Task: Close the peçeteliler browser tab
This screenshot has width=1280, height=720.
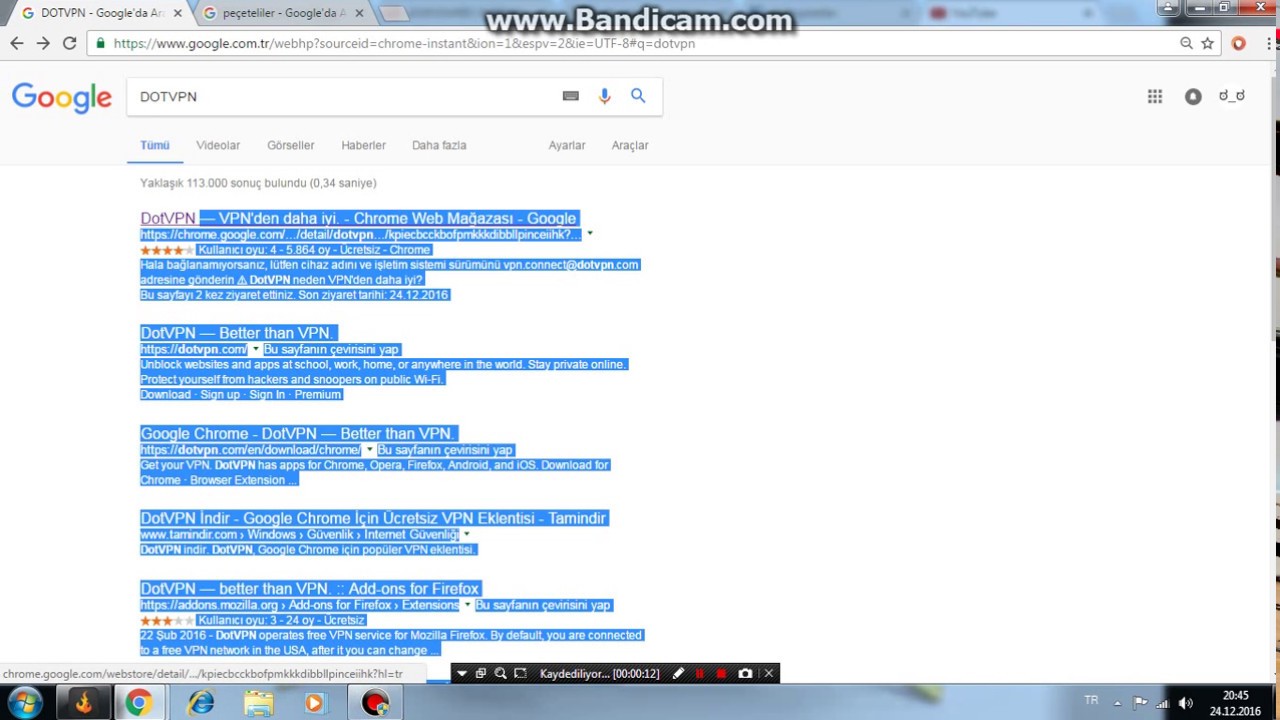Action: [359, 13]
